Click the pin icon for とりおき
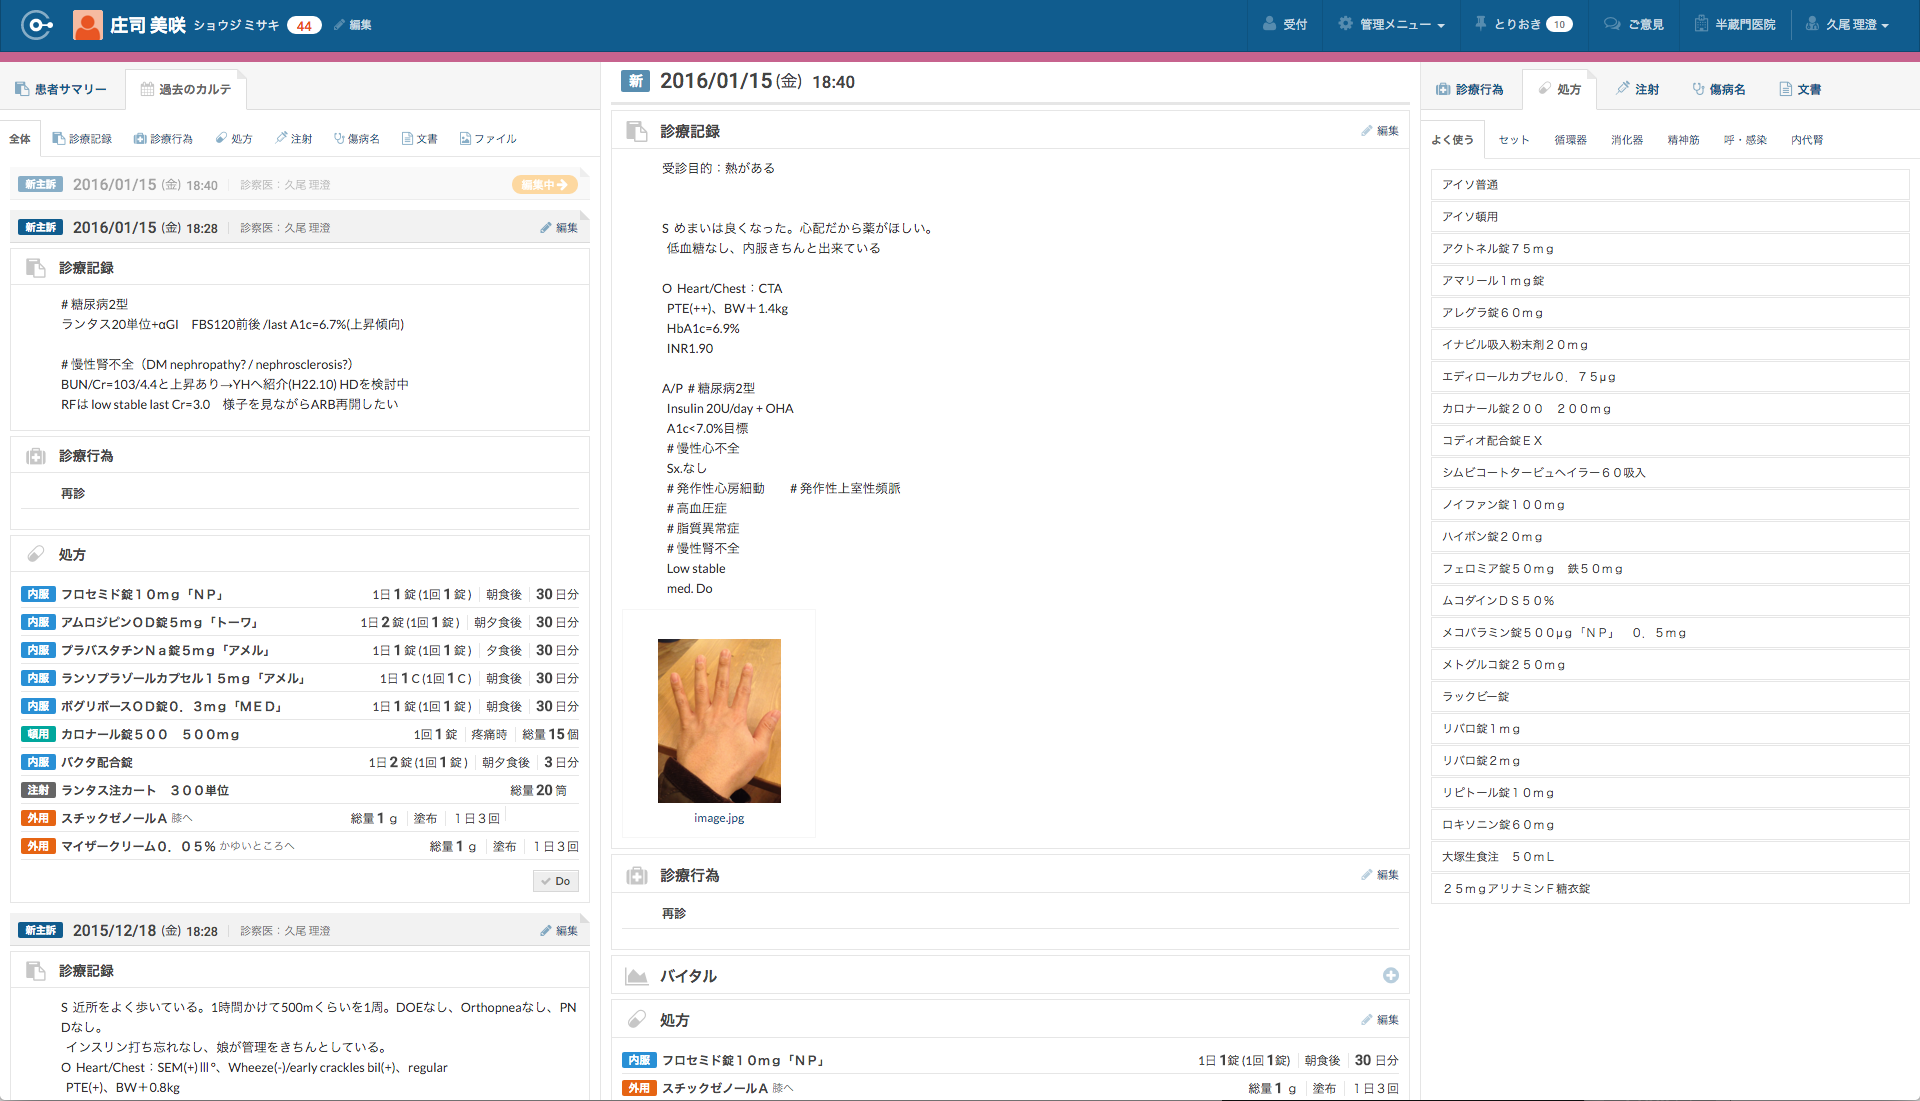The height and width of the screenshot is (1101, 1920). (x=1481, y=23)
